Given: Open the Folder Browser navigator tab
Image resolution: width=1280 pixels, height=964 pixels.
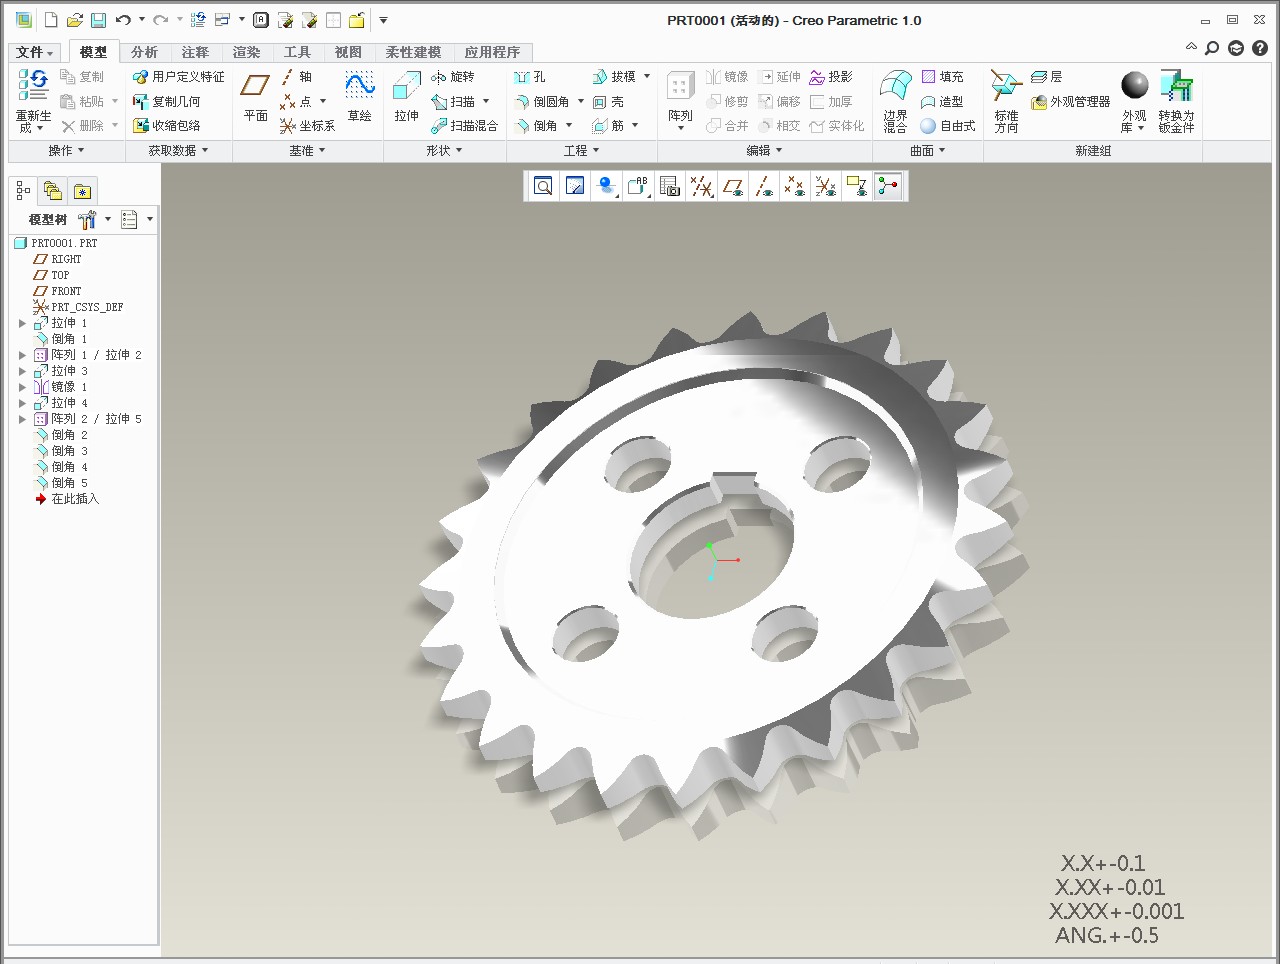Looking at the screenshot, I should 53,191.
